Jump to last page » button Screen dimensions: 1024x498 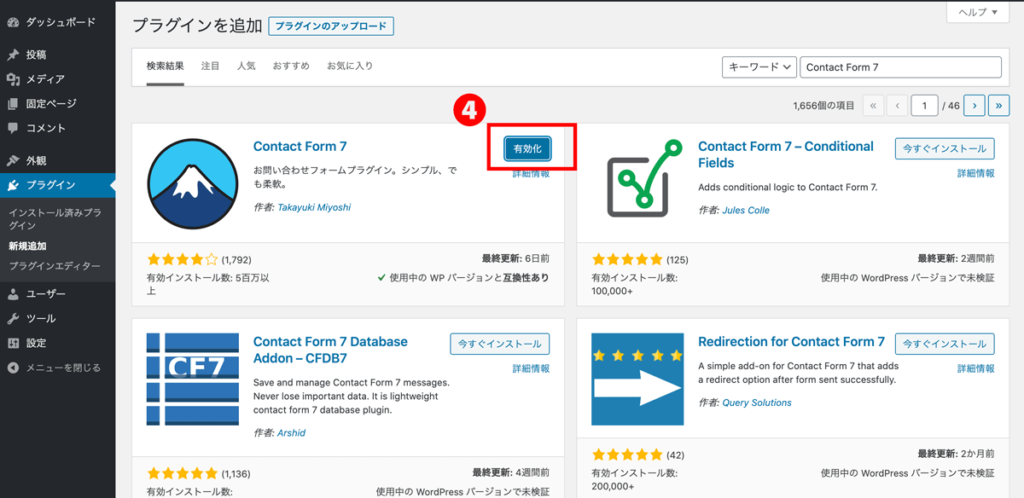click(999, 105)
